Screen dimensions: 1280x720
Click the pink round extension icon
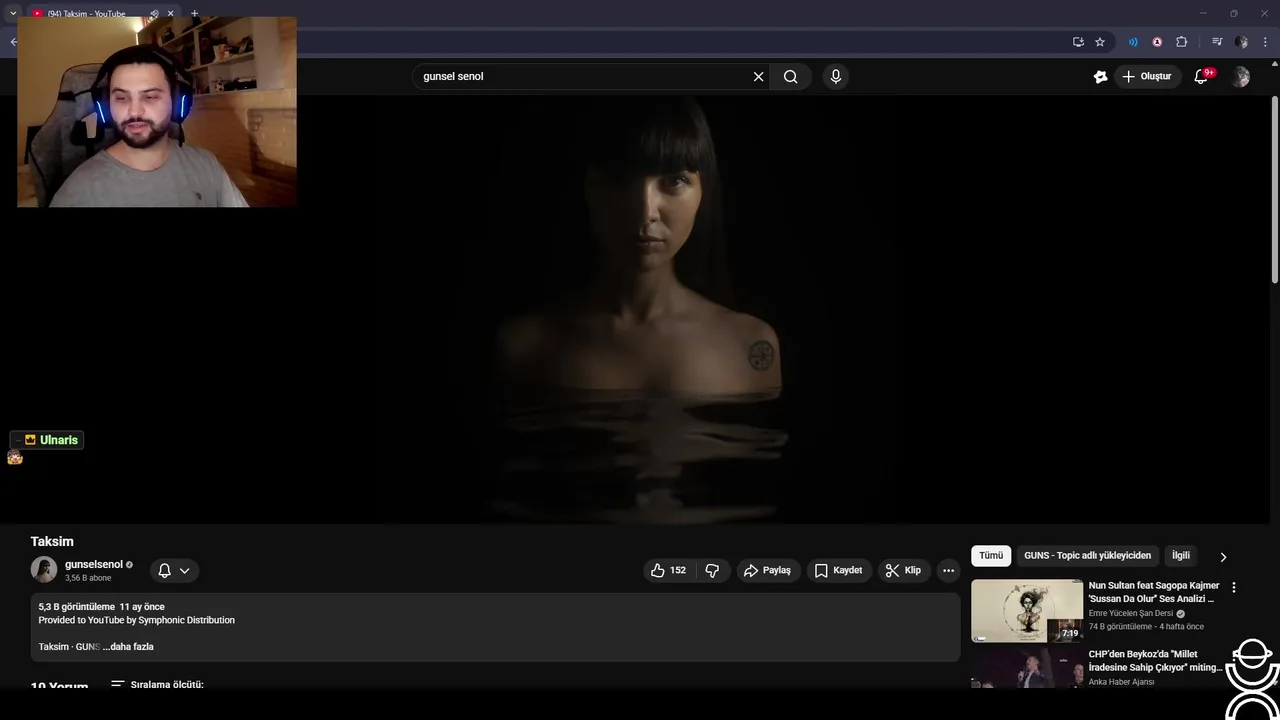(x=1157, y=42)
